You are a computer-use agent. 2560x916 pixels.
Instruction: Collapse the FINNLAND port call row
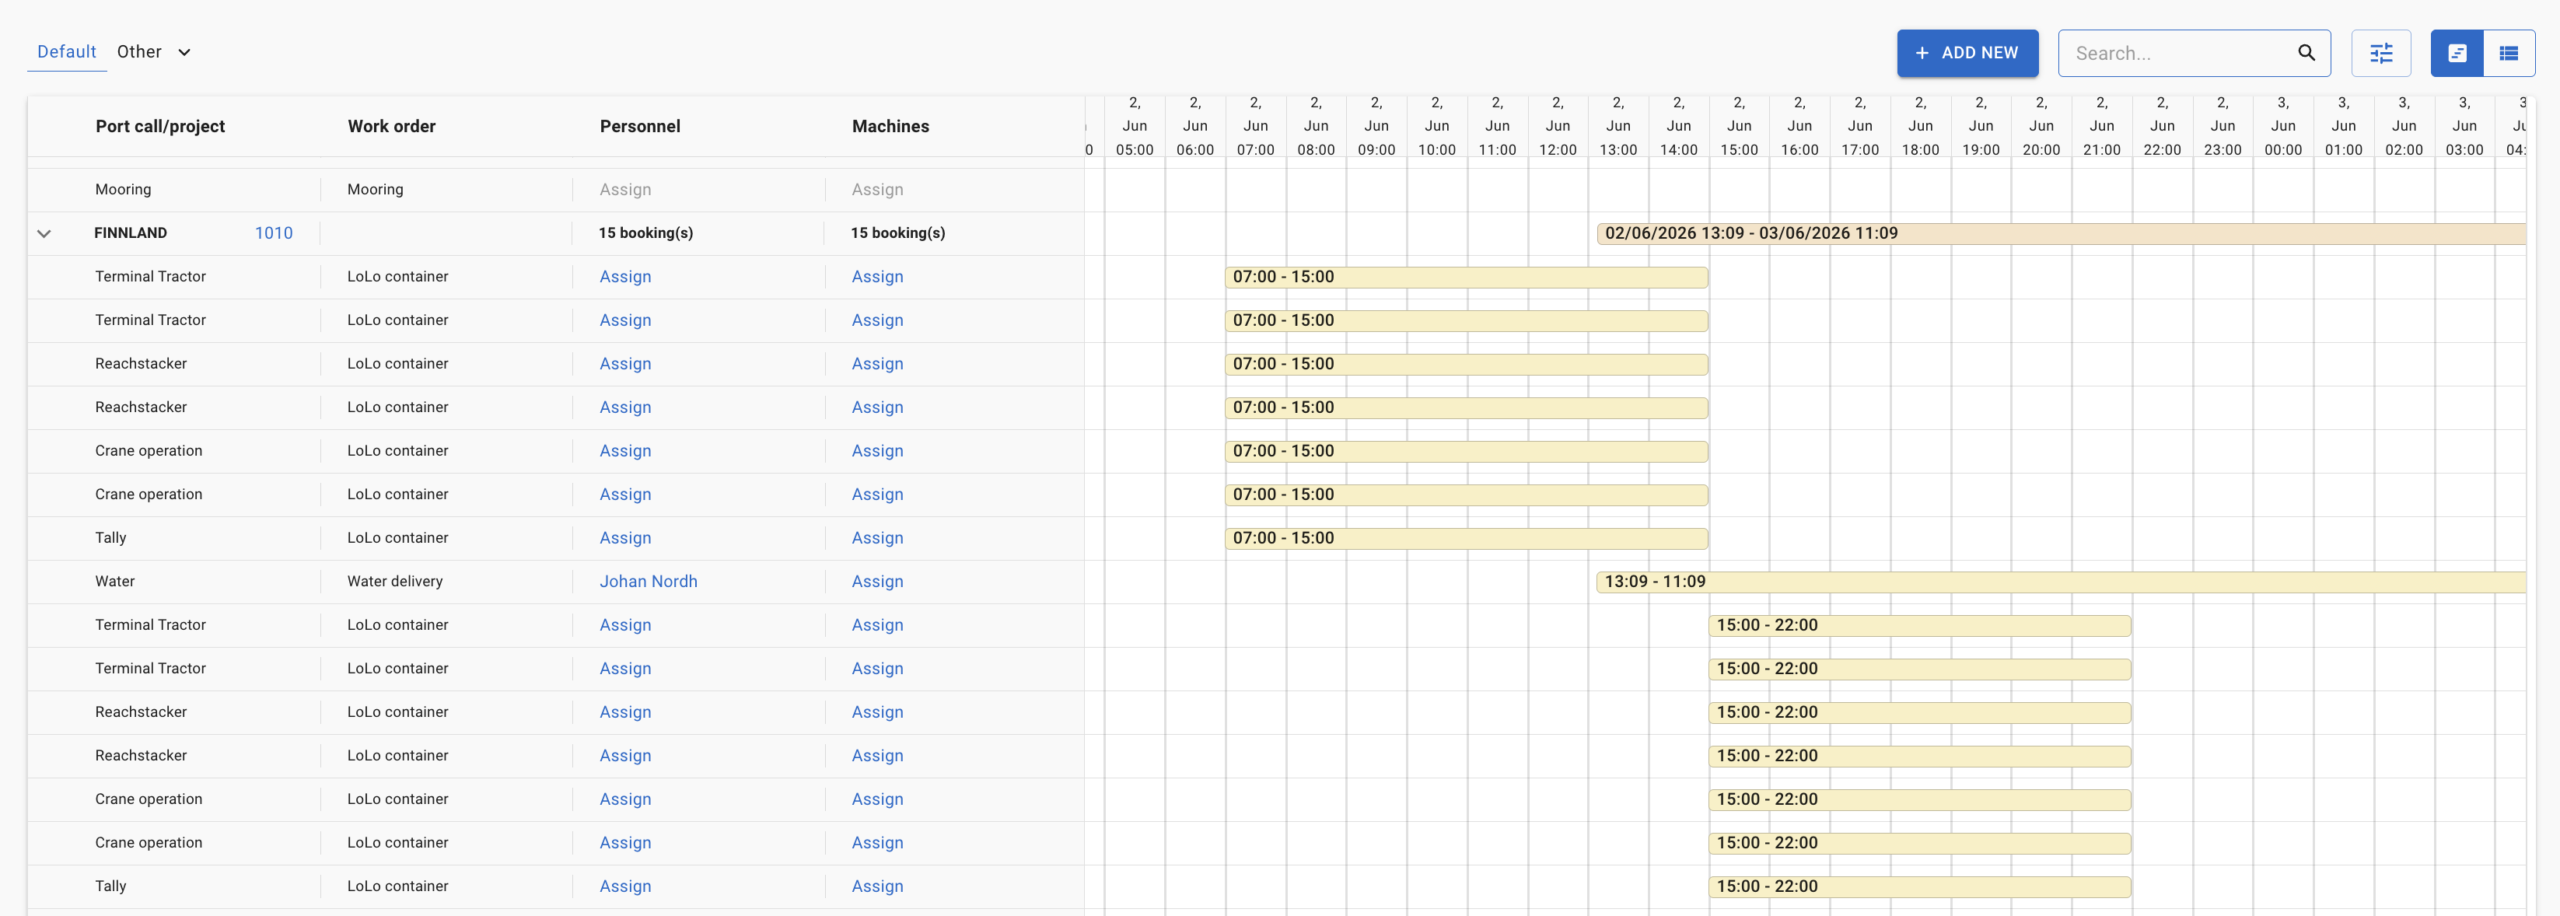(44, 233)
